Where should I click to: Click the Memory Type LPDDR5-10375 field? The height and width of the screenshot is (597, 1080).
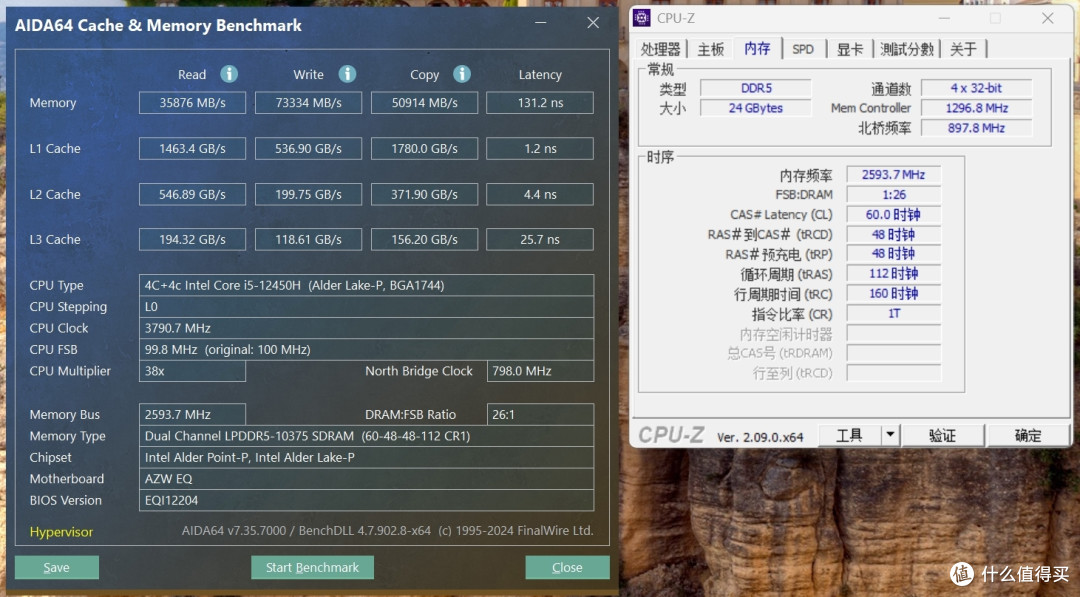[366, 436]
